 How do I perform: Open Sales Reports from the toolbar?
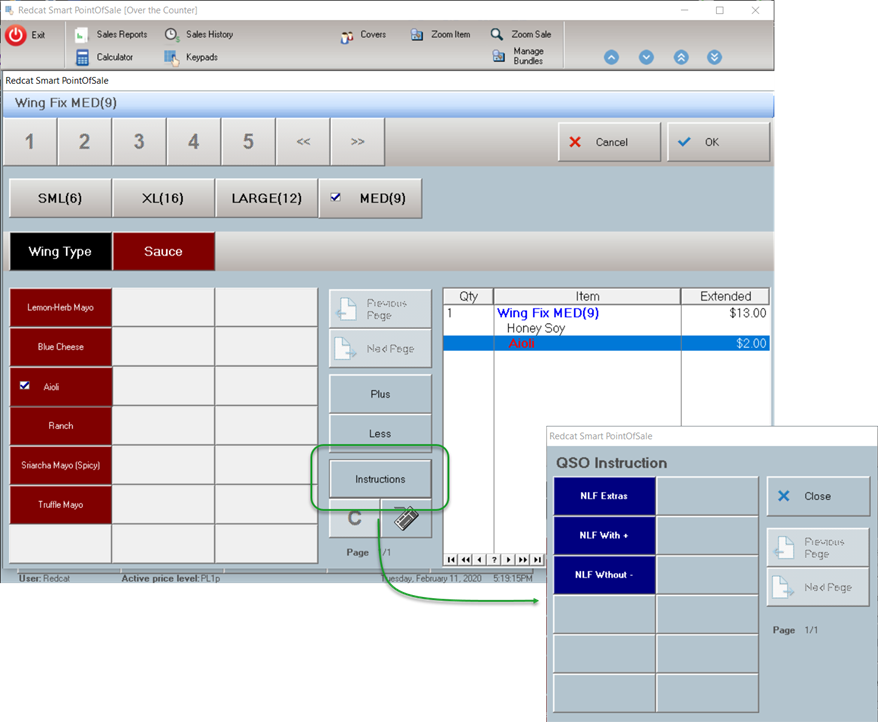point(111,34)
